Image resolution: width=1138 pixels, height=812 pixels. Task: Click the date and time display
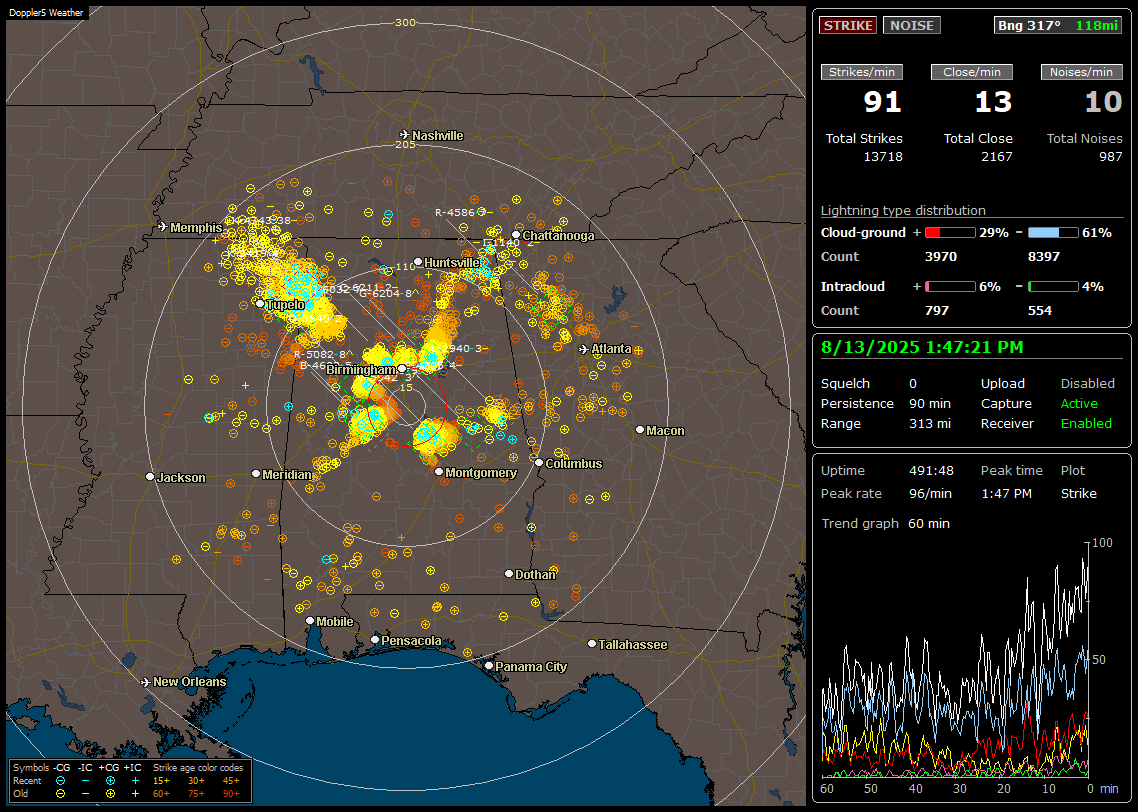click(x=922, y=347)
